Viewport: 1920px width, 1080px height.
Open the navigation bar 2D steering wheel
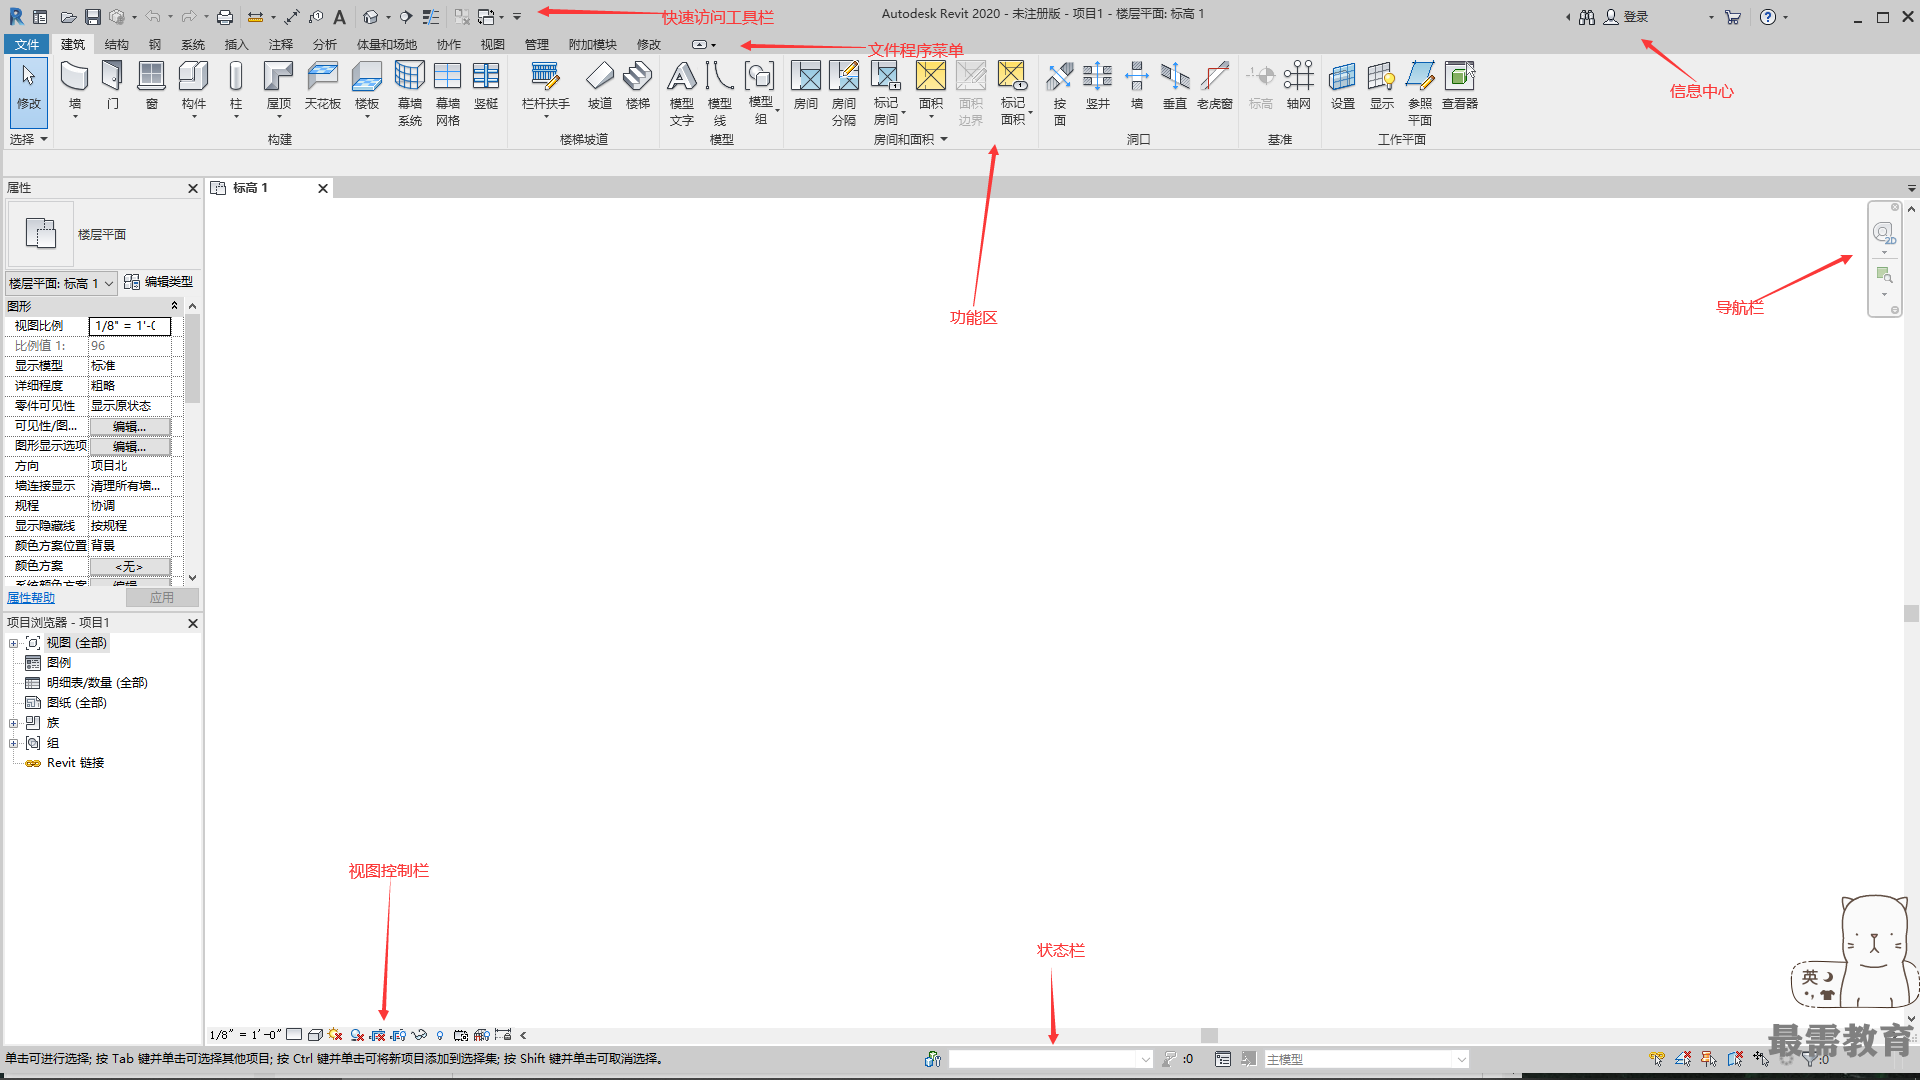[x=1884, y=234]
